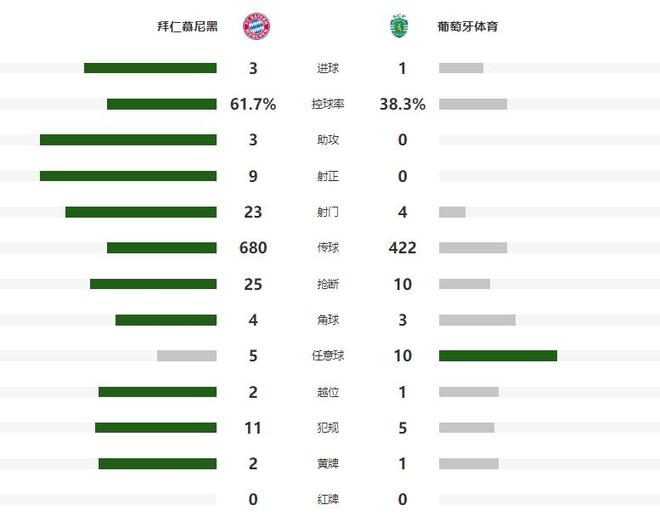This screenshot has height=522, width=660.
Task: Click Bayern's 680 passes value
Action: 253,248
